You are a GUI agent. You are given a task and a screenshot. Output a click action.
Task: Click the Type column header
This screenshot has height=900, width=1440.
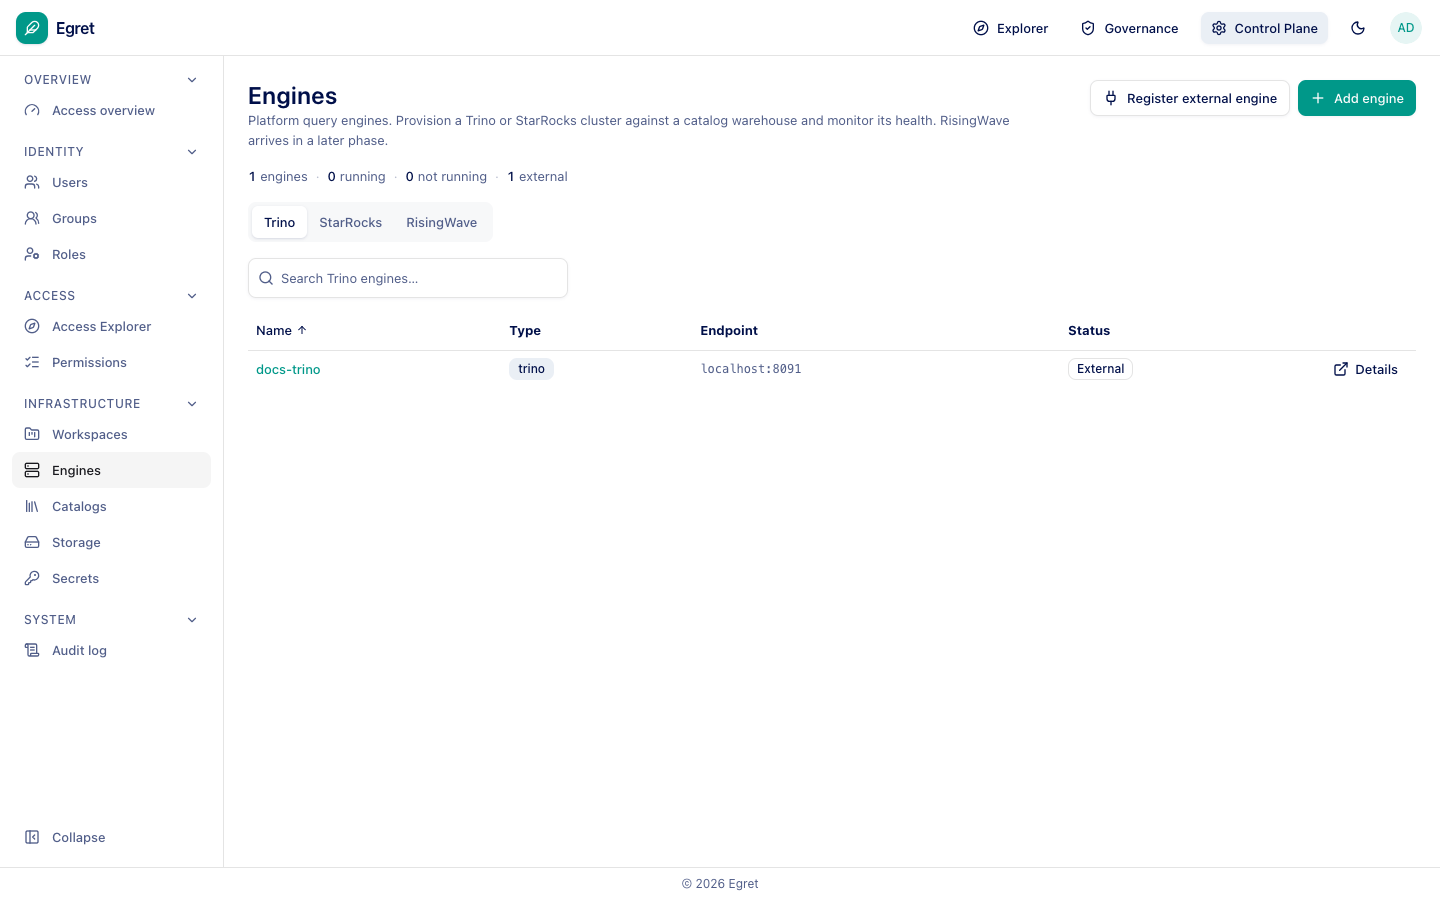tap(525, 331)
